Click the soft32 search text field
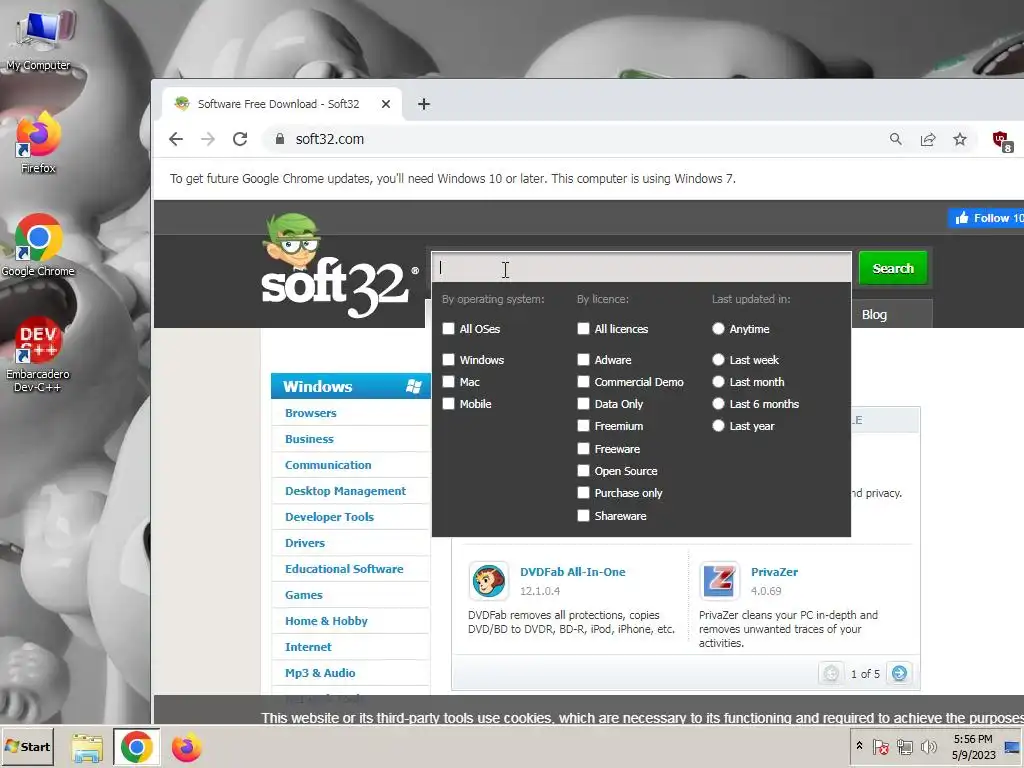 641,268
